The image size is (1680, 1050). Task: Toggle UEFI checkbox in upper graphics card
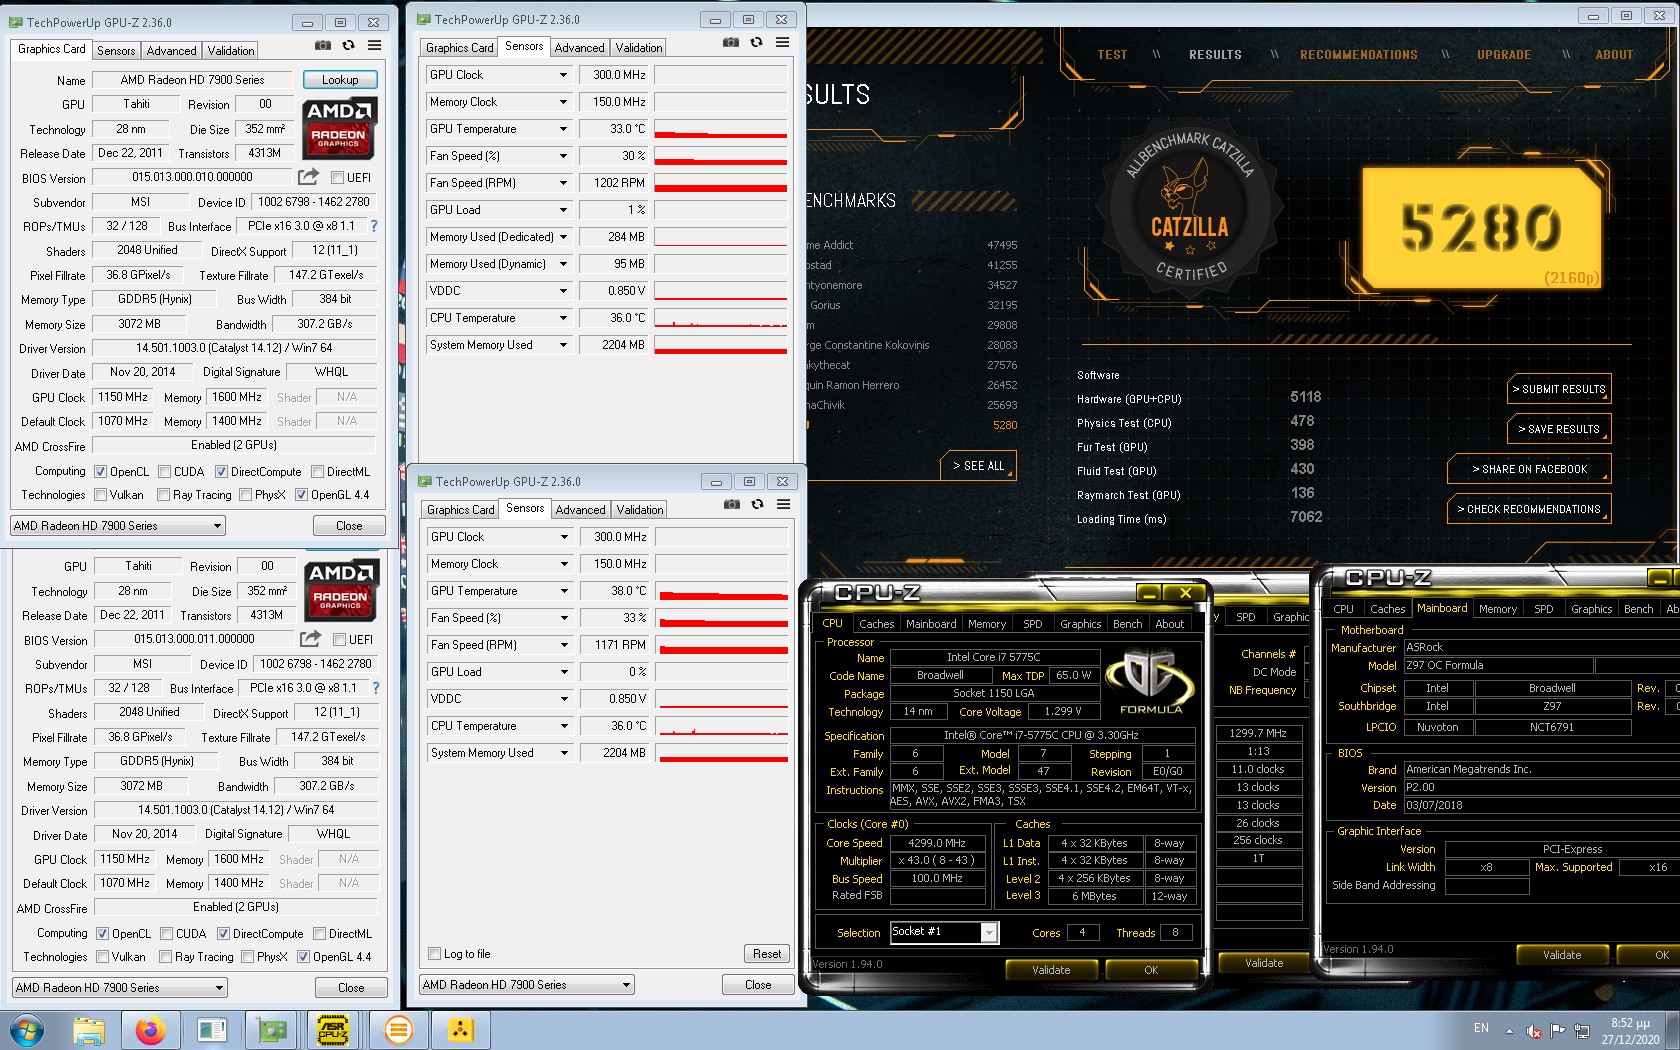(x=338, y=177)
